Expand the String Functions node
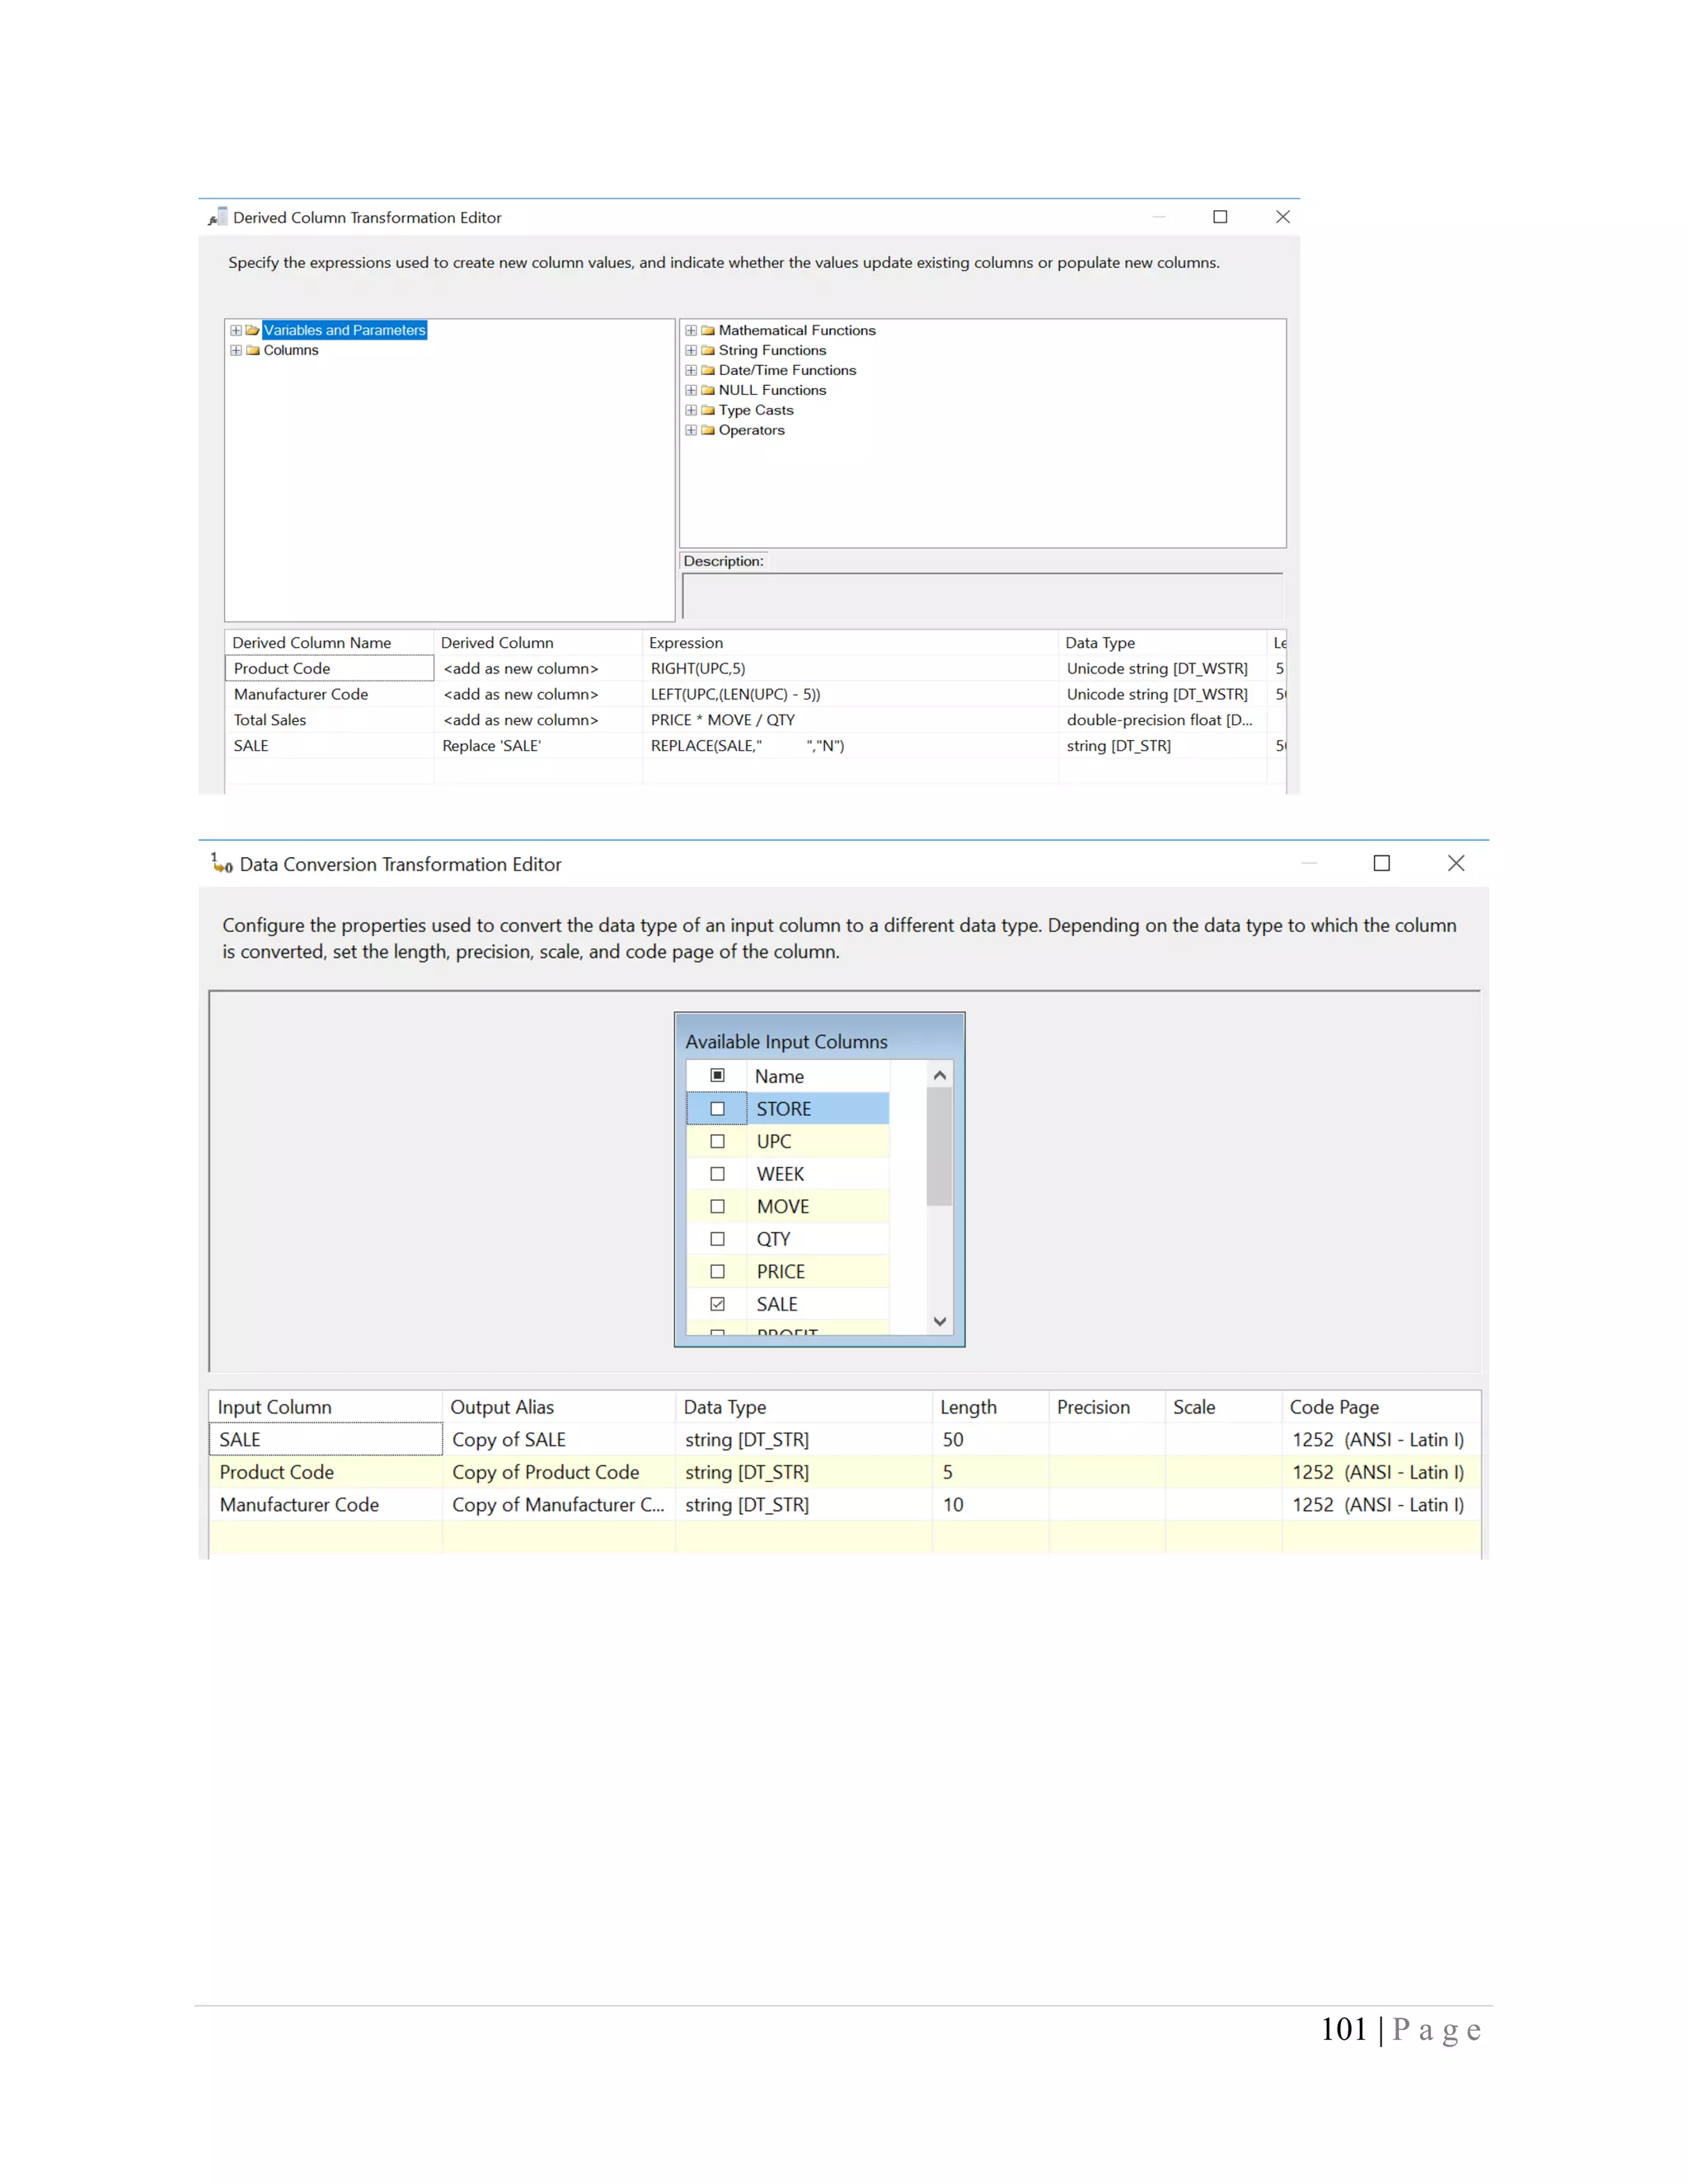Viewport: 1688px width, 2184px height. (691, 350)
